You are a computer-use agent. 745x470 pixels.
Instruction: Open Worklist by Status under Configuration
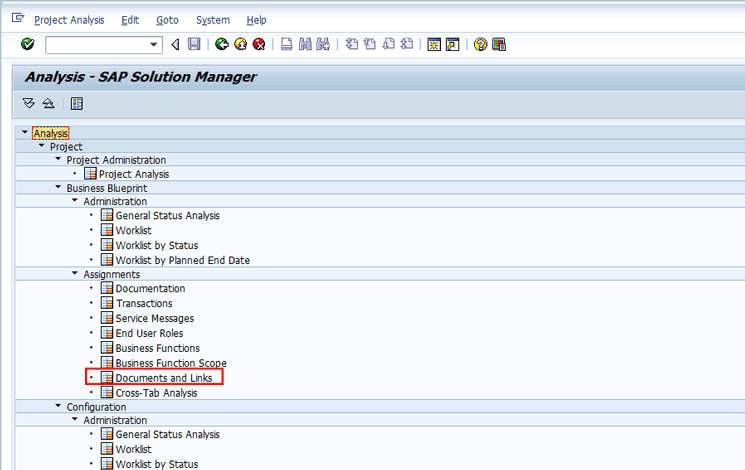coord(157,464)
